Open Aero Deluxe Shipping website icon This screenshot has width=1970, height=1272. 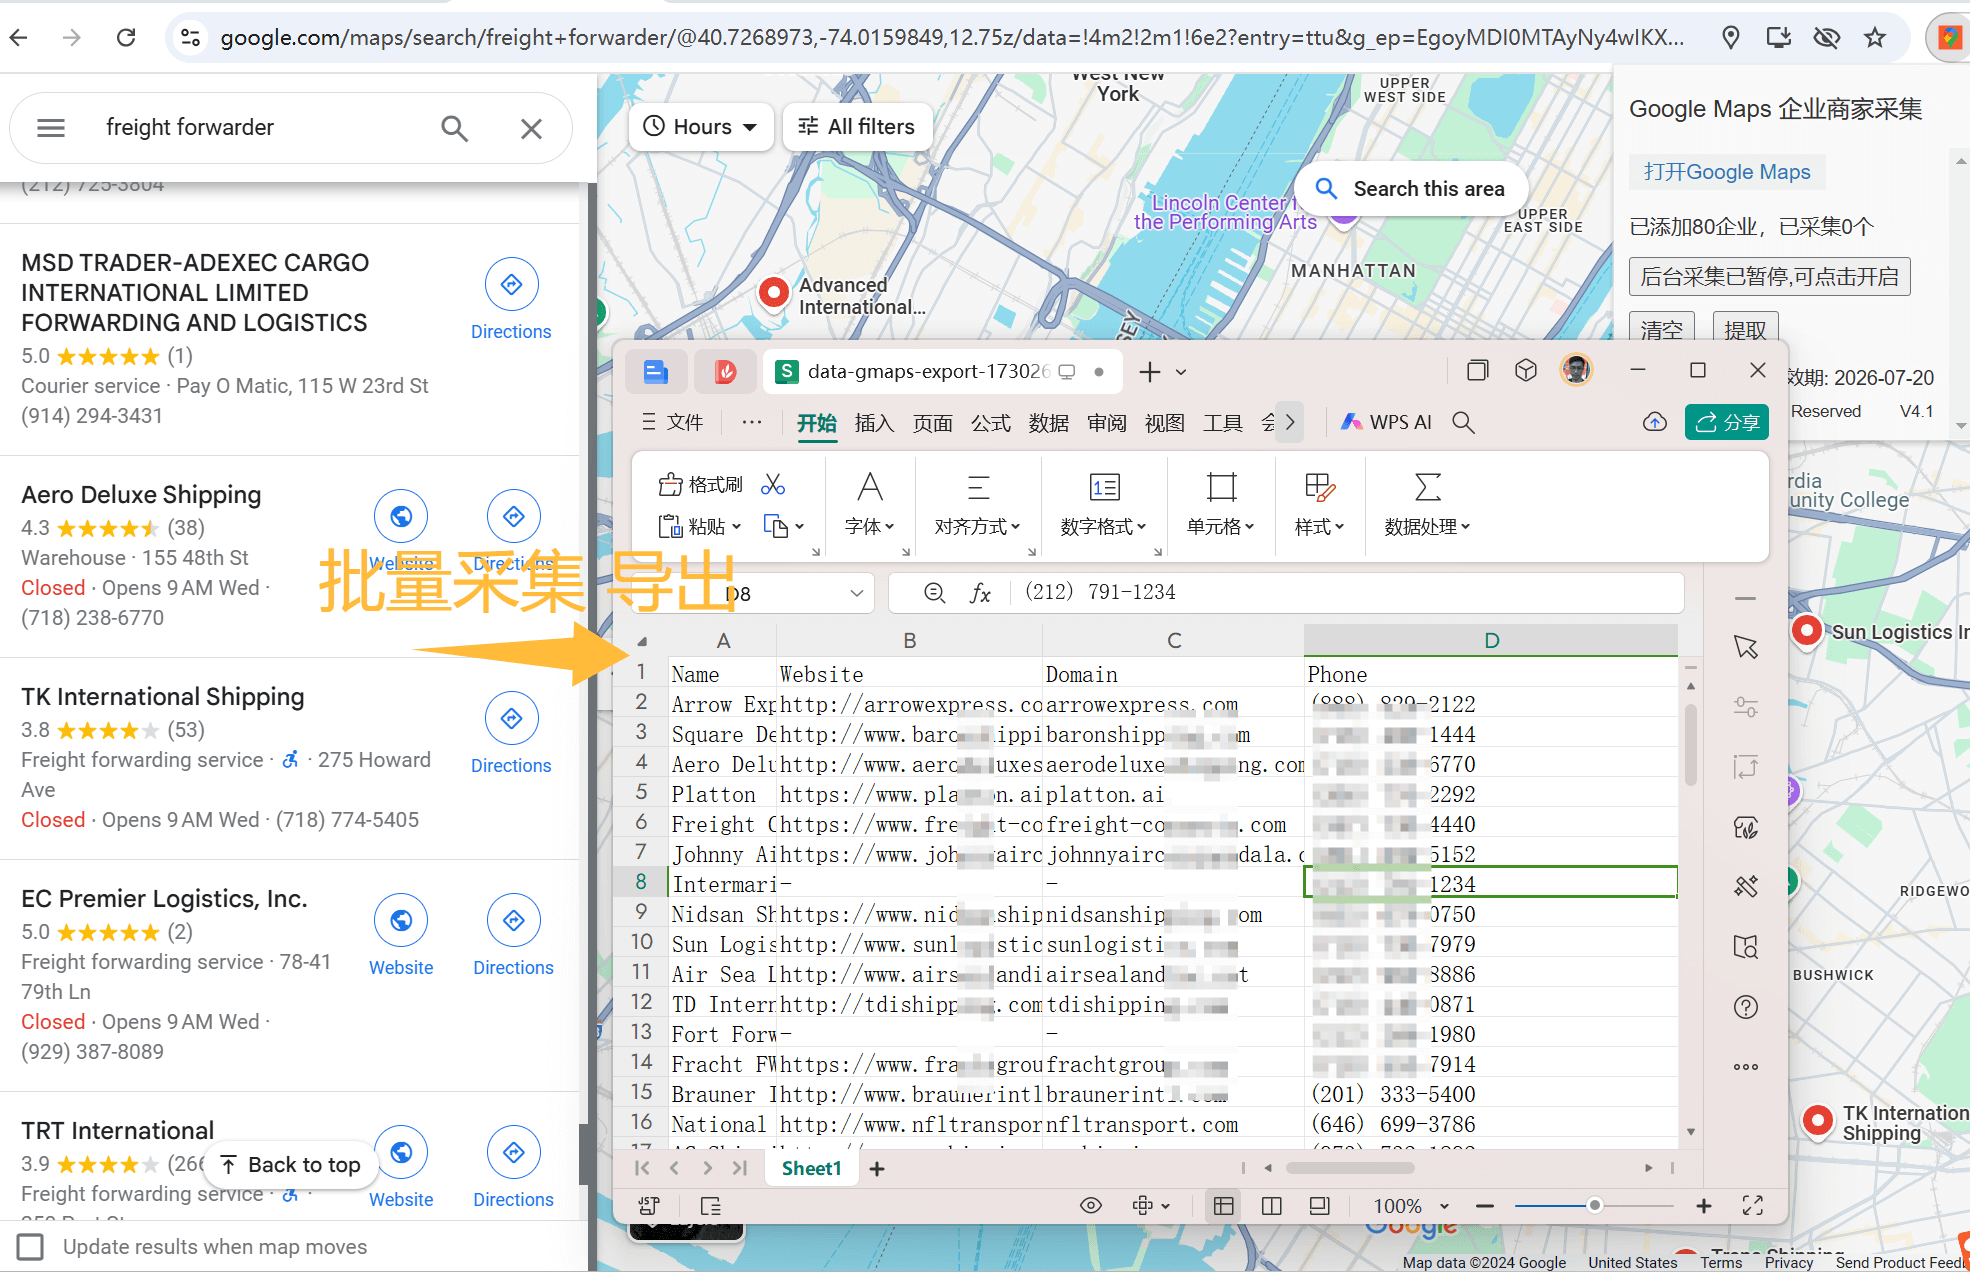coord(401,516)
